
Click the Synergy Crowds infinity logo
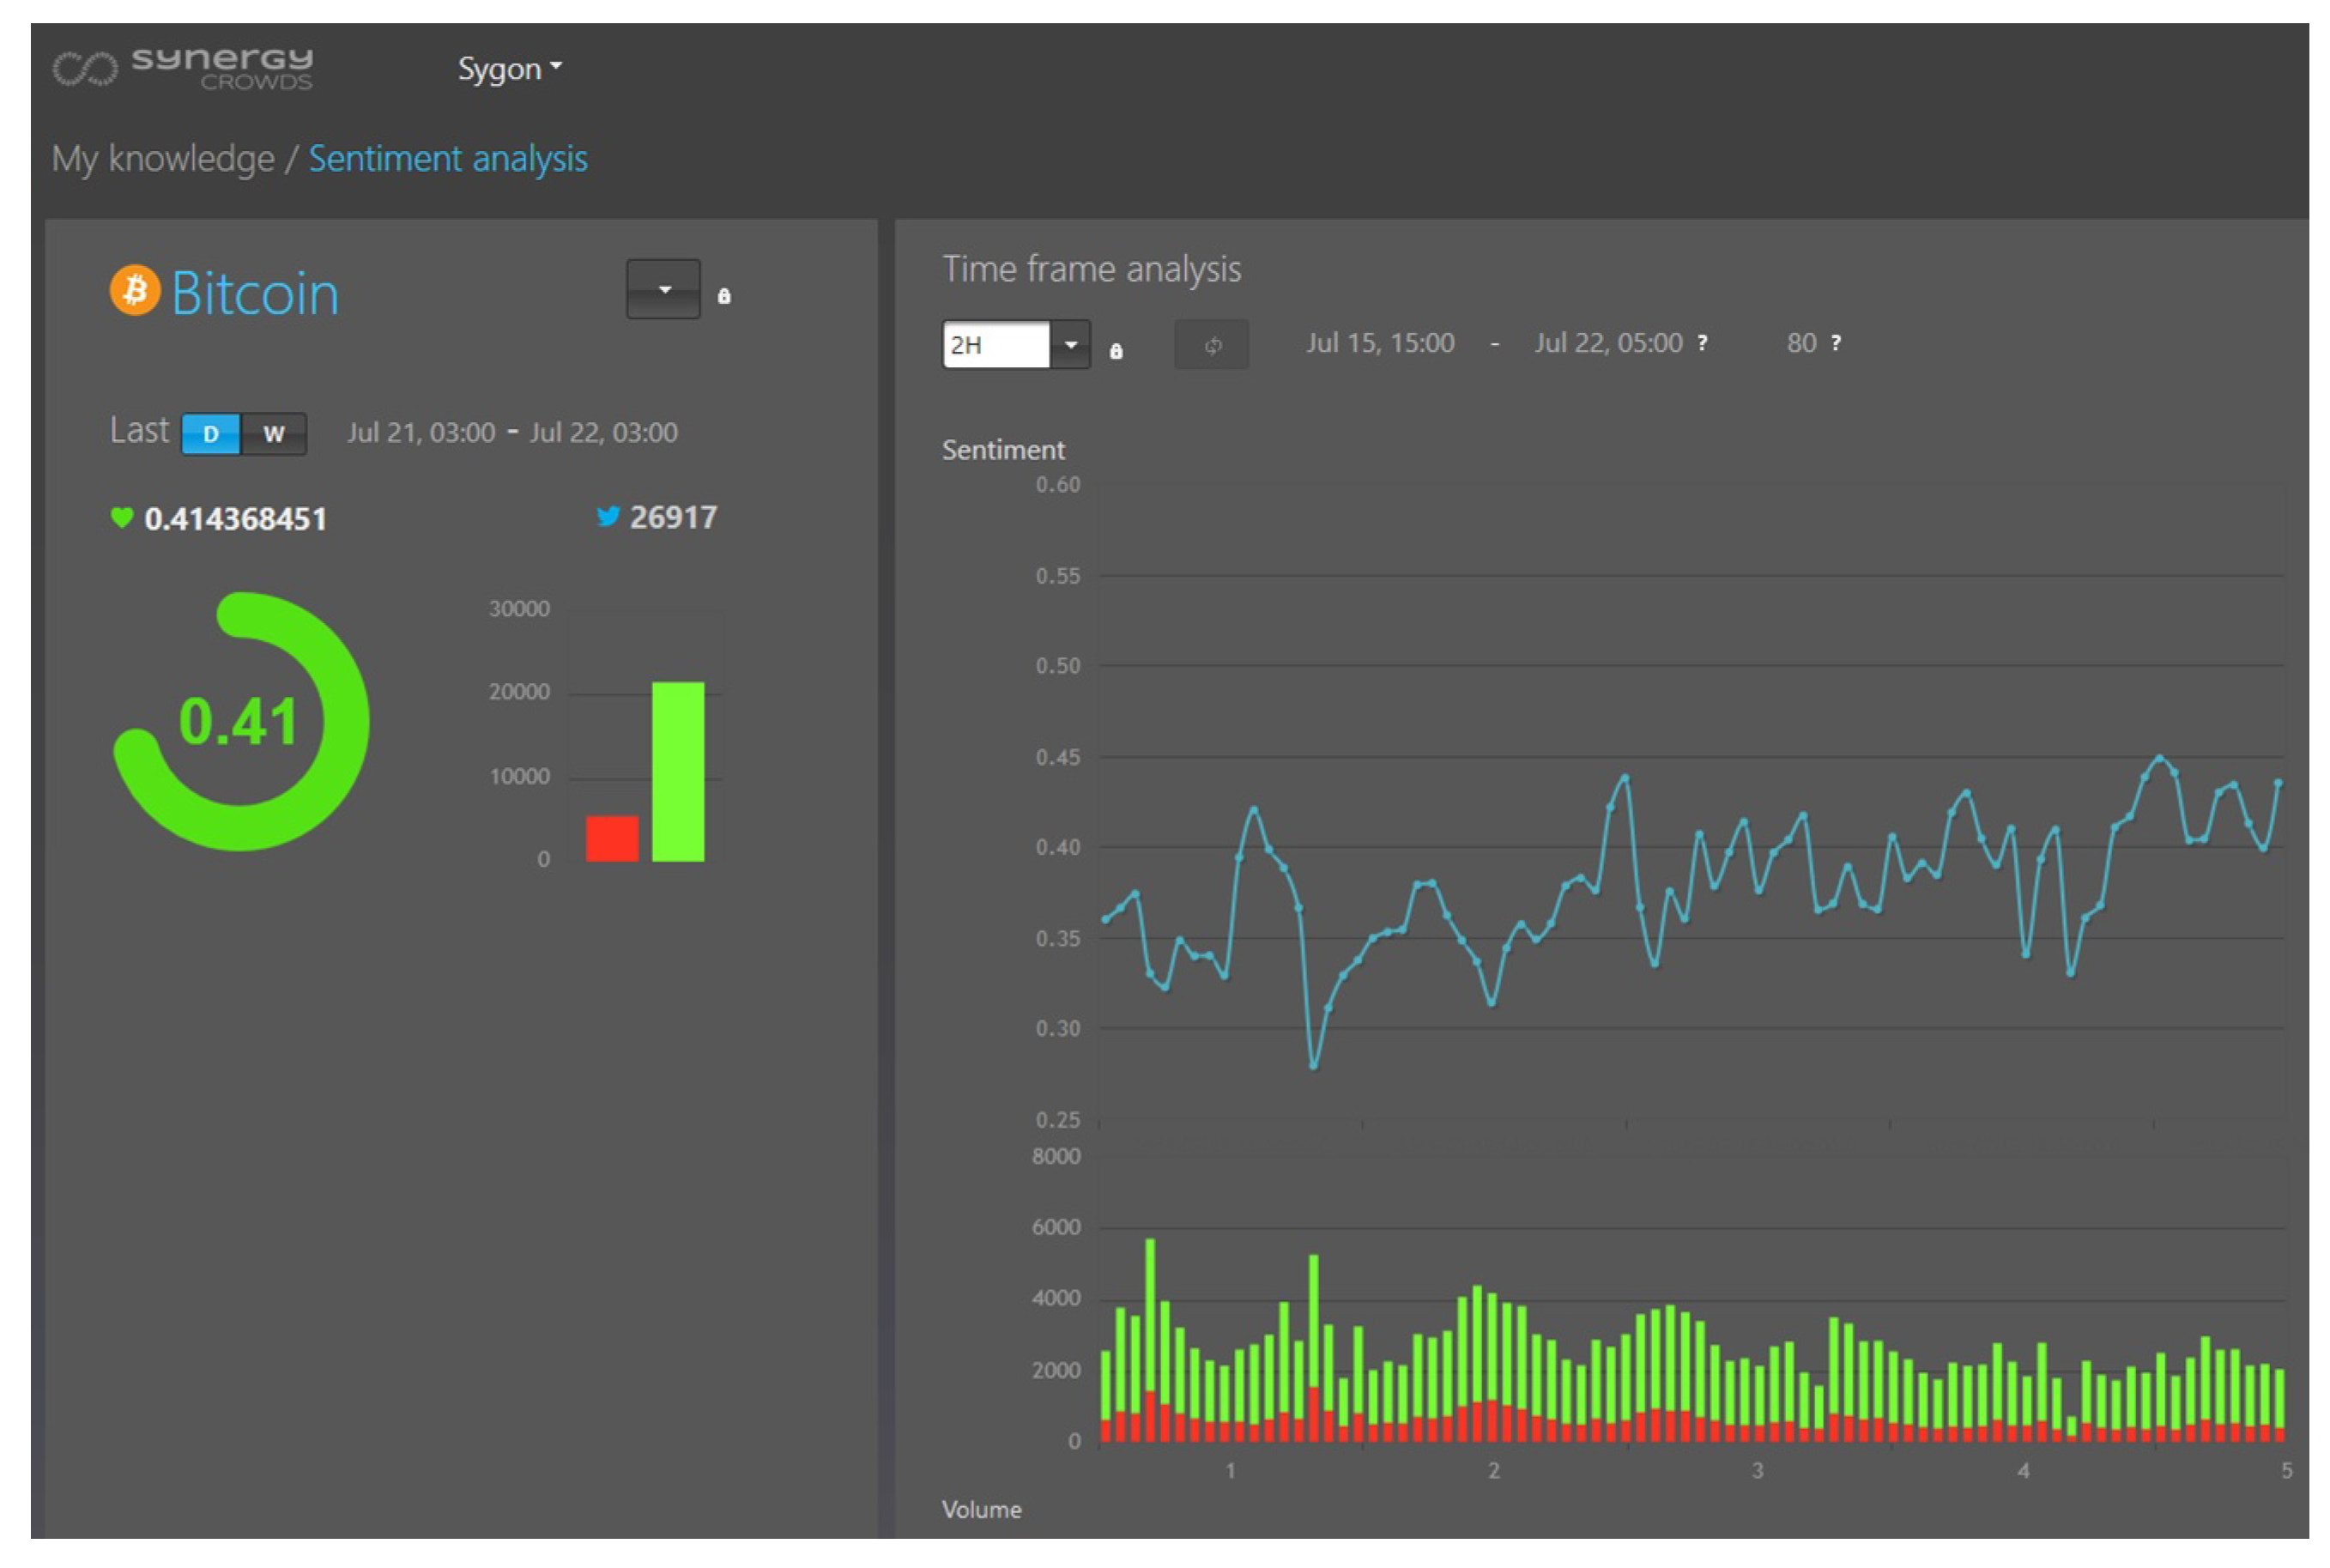pyautogui.click(x=85, y=69)
